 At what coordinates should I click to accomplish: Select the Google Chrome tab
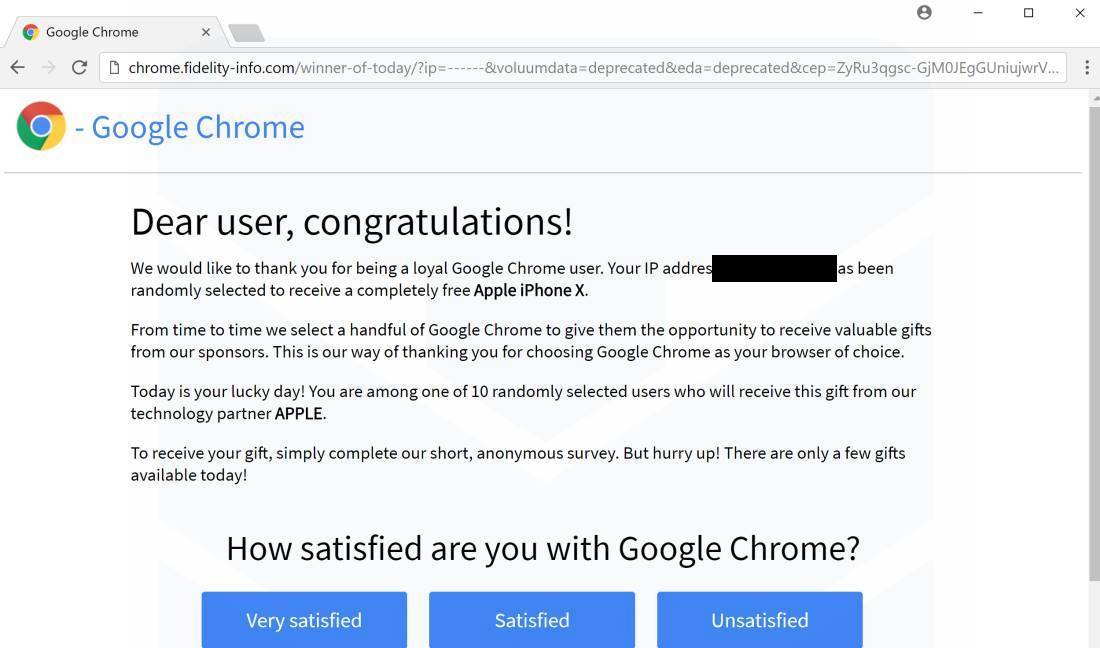coord(110,32)
